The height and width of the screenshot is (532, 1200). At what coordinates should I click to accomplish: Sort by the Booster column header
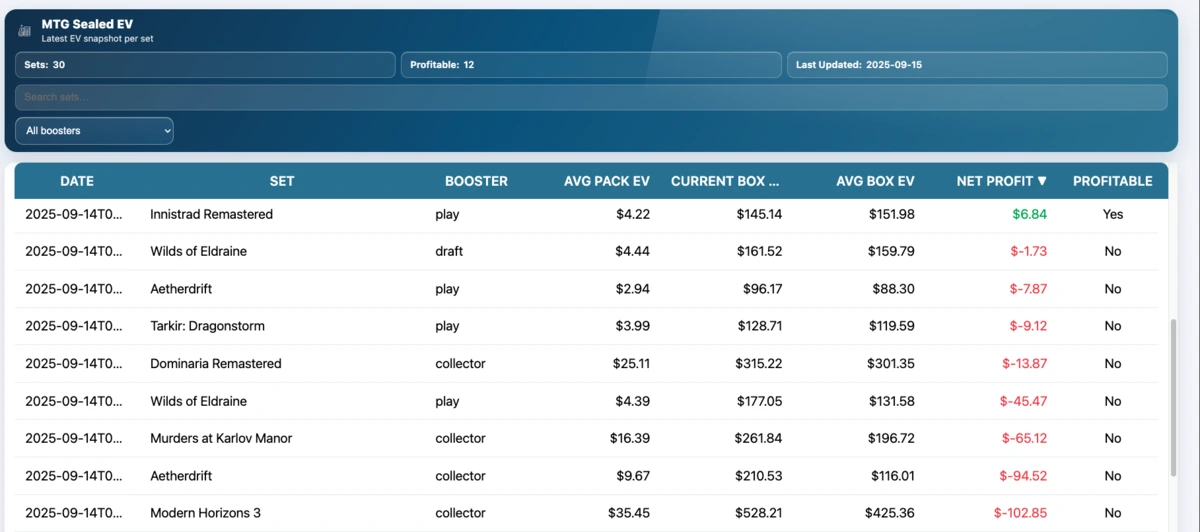tap(476, 181)
